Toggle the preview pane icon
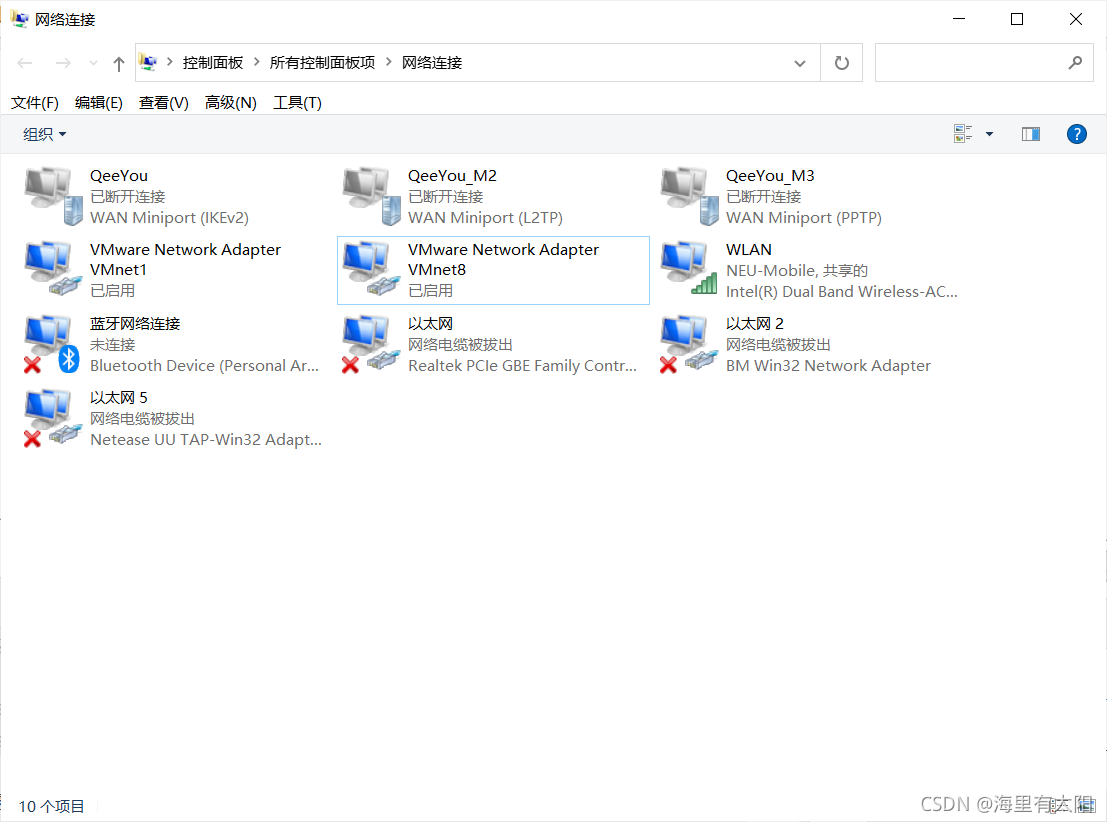This screenshot has width=1107, height=822. tap(1031, 134)
